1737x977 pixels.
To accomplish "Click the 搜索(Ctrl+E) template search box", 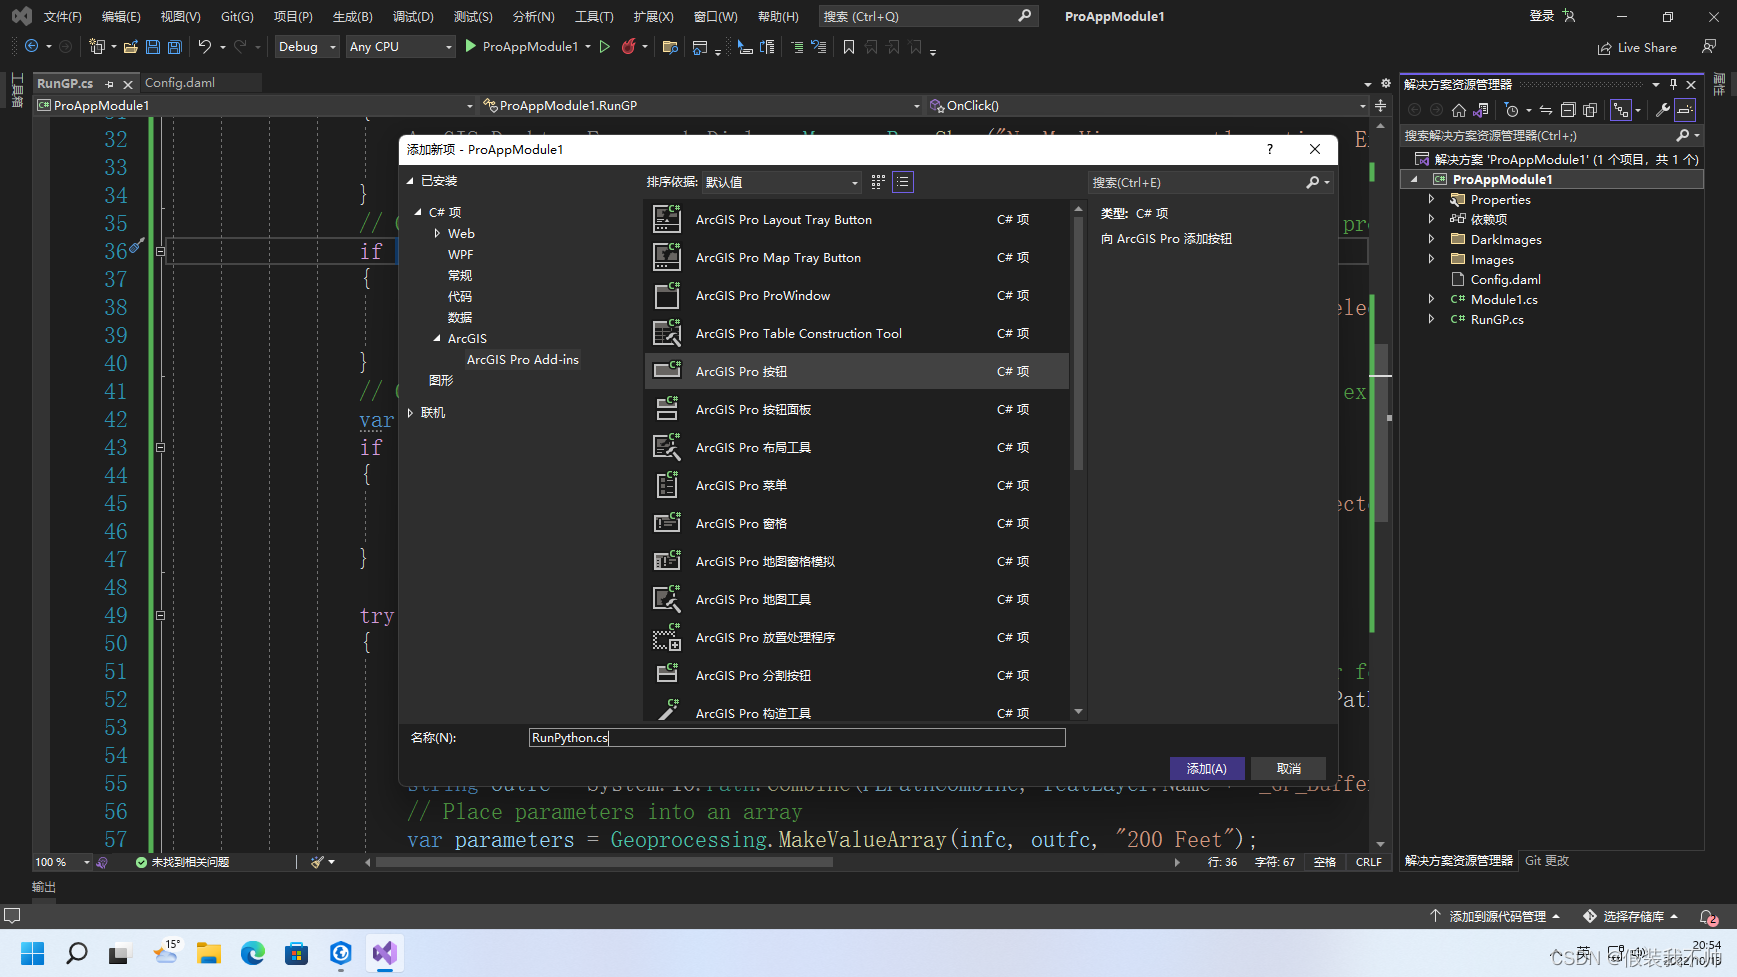I will (1210, 182).
